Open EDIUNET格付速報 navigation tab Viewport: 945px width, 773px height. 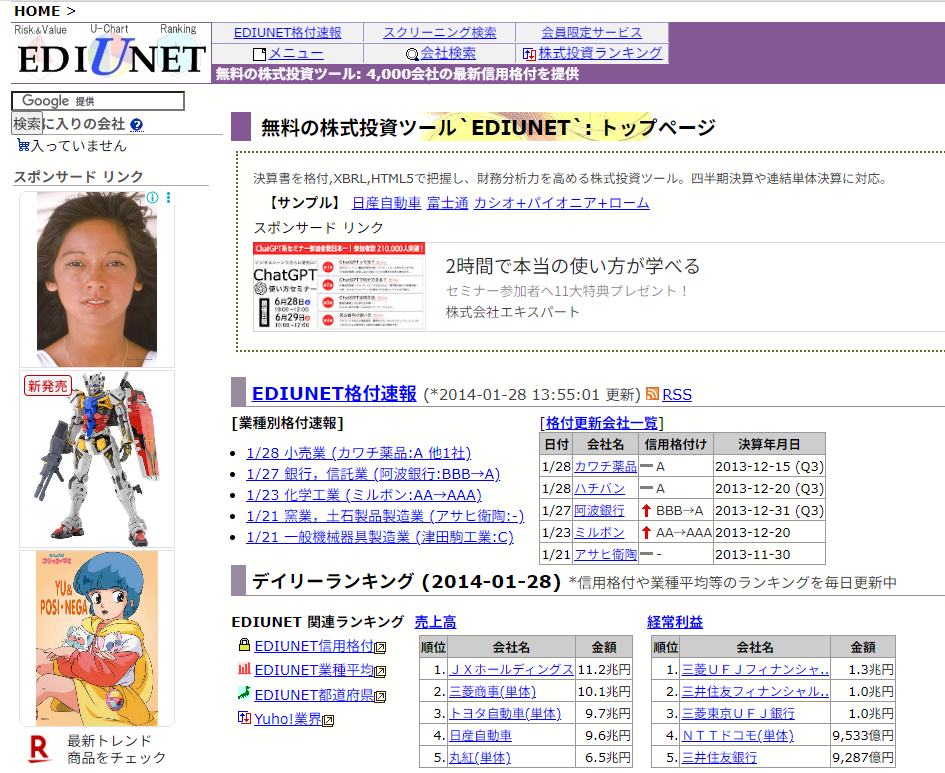click(x=287, y=33)
